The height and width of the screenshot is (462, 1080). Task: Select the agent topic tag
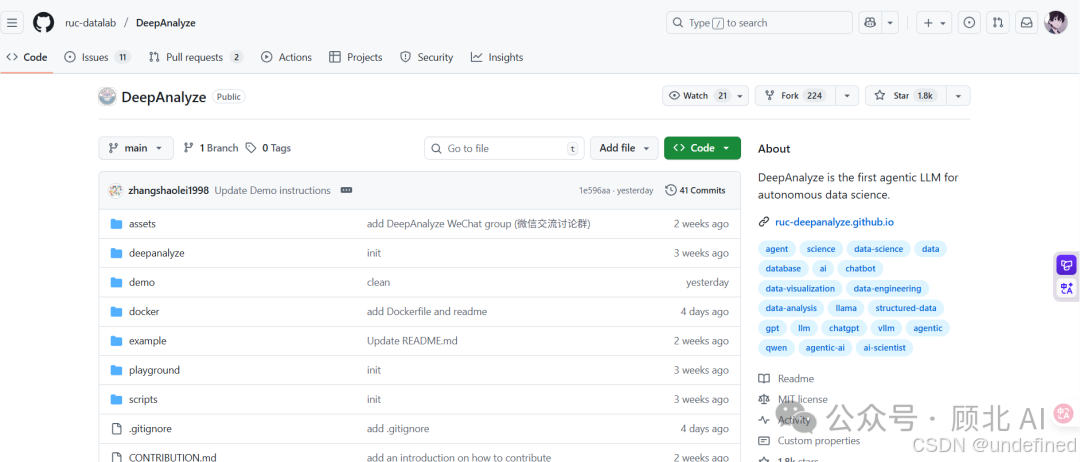pyautogui.click(x=777, y=249)
